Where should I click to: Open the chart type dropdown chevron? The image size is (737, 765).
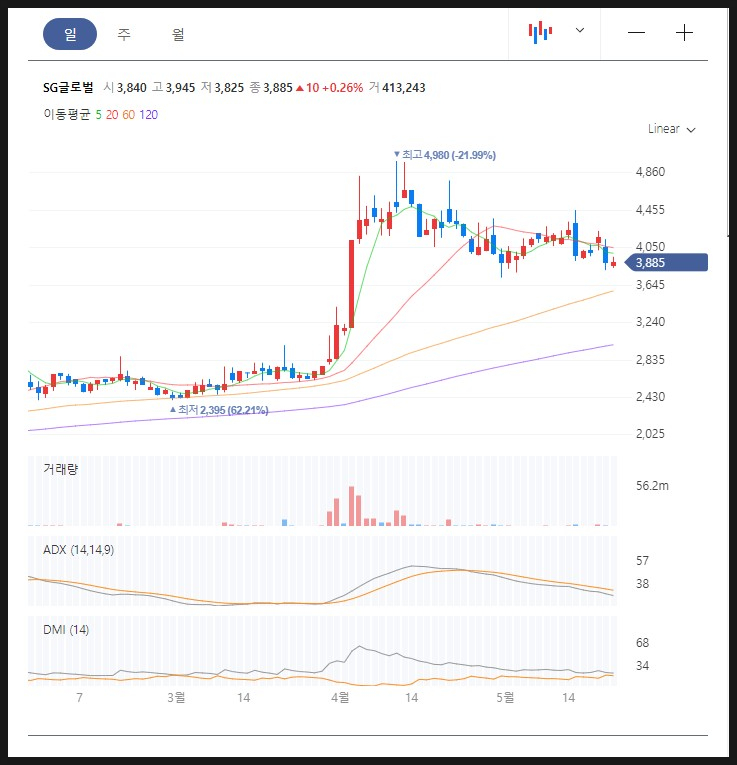click(x=579, y=31)
